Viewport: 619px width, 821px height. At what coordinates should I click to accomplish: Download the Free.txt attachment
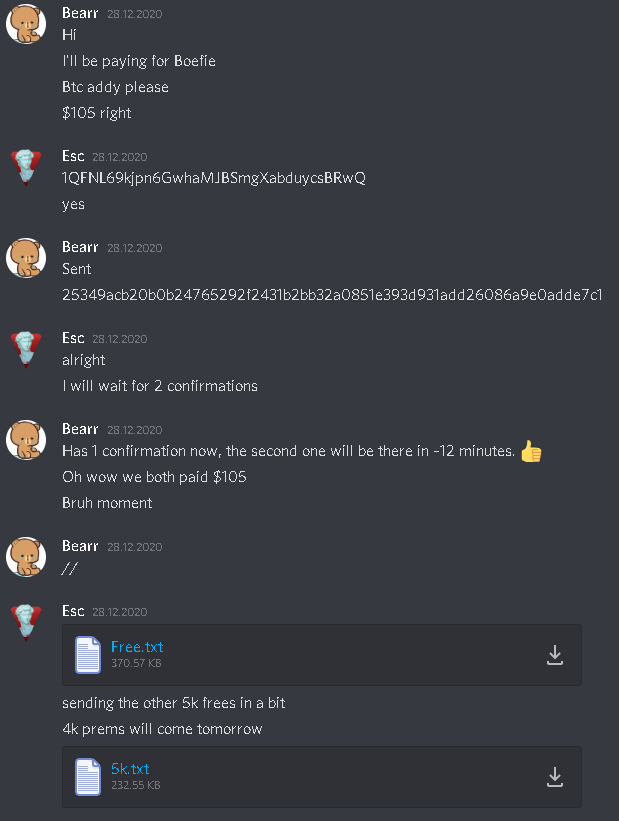555,655
